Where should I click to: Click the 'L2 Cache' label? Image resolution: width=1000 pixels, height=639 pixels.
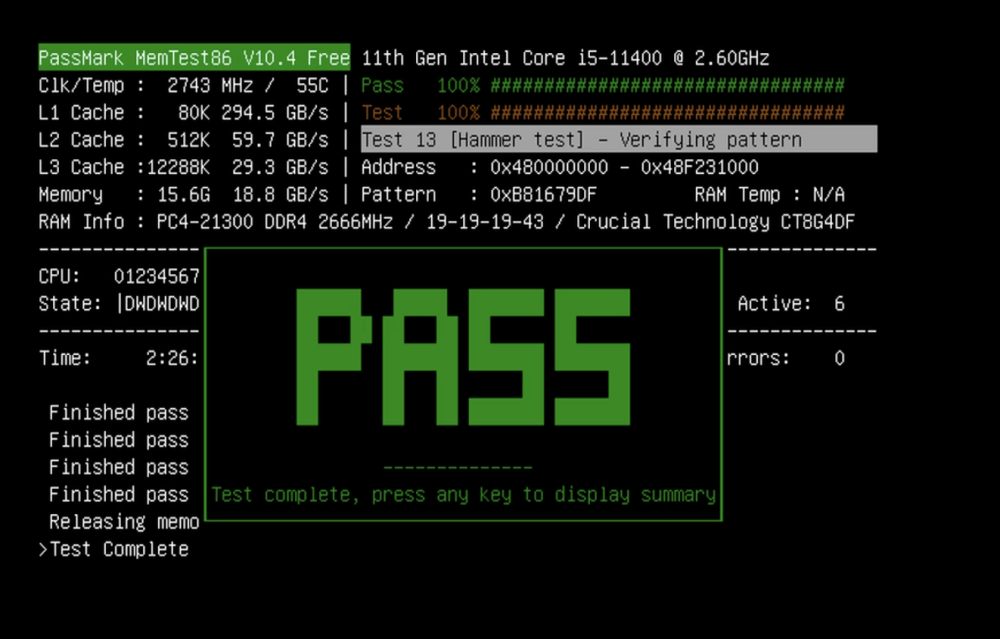pyautogui.click(x=81, y=140)
